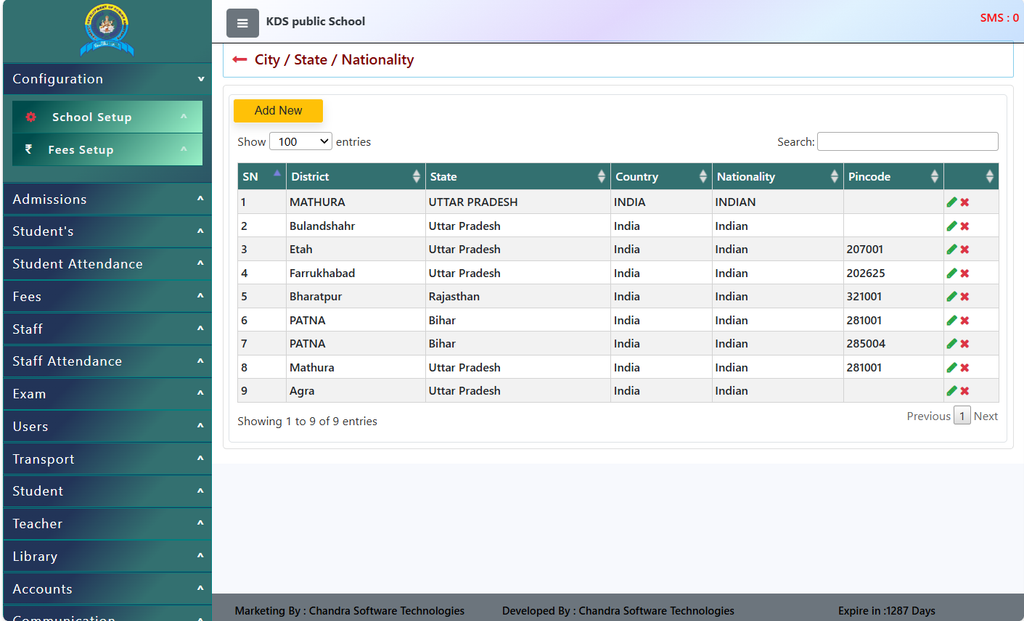Go to Next page
Image resolution: width=1024 pixels, height=621 pixels.
[x=985, y=416]
